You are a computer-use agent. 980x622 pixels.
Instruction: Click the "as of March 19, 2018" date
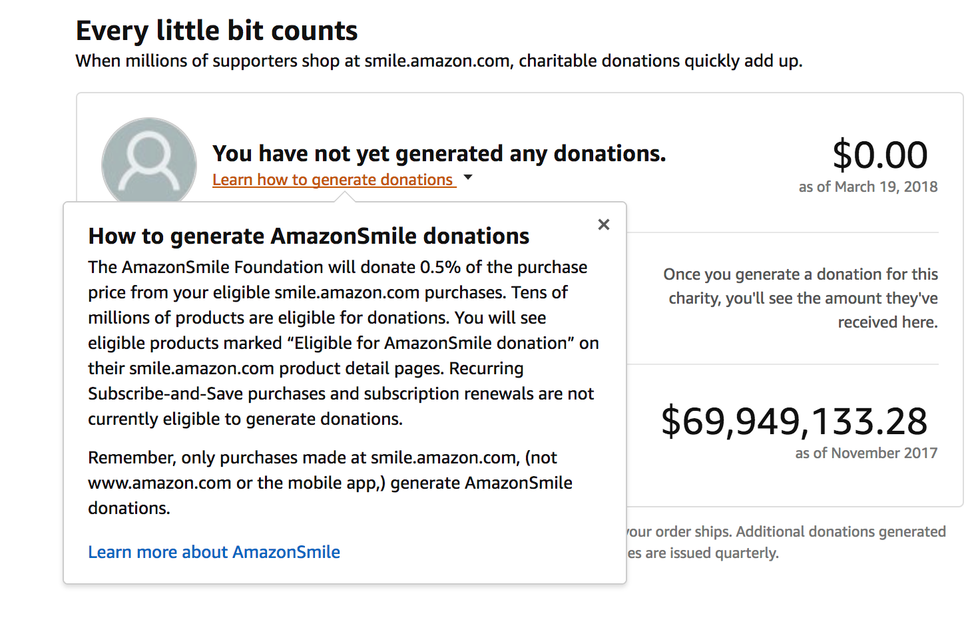pyautogui.click(x=868, y=186)
